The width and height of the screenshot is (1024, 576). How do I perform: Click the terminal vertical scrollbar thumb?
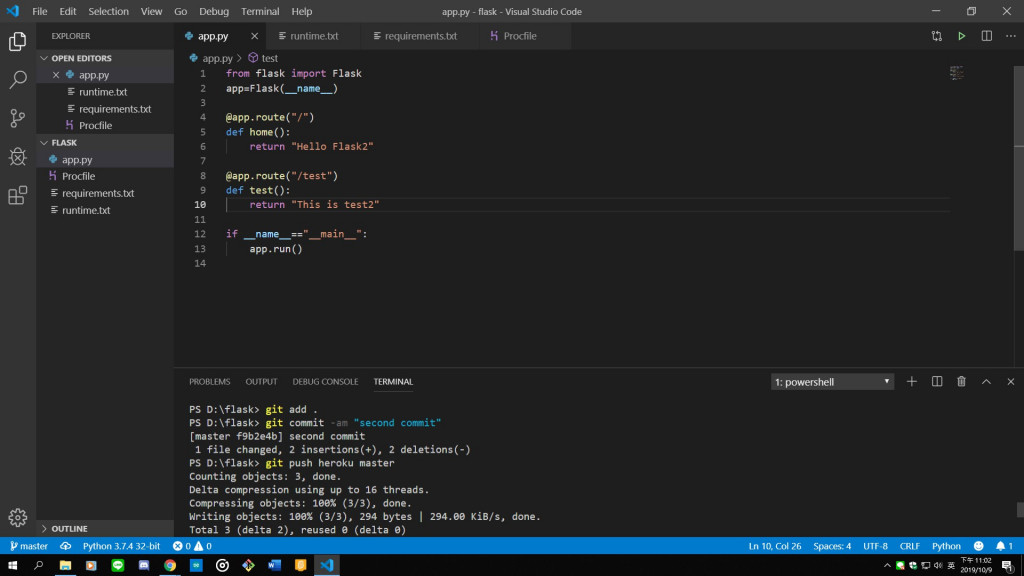(1019, 509)
